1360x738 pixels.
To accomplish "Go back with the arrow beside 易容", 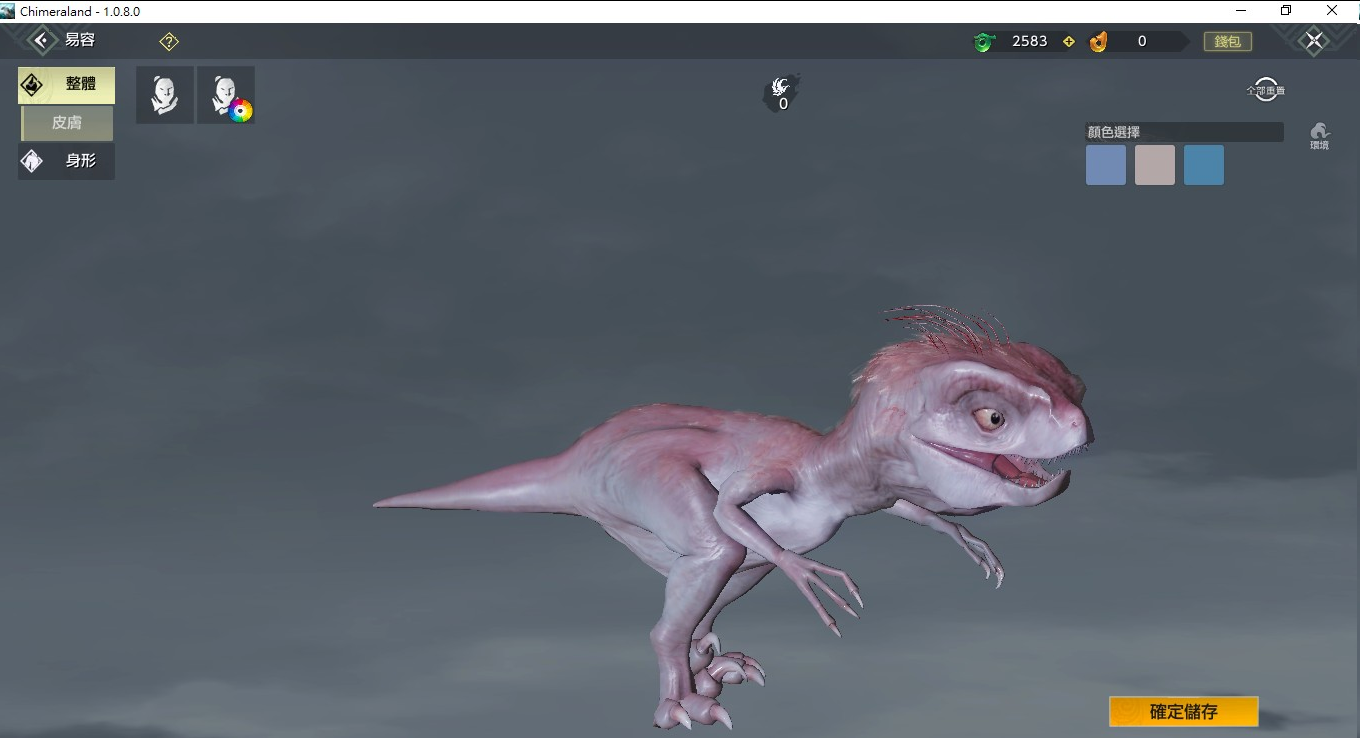I will click(42, 41).
